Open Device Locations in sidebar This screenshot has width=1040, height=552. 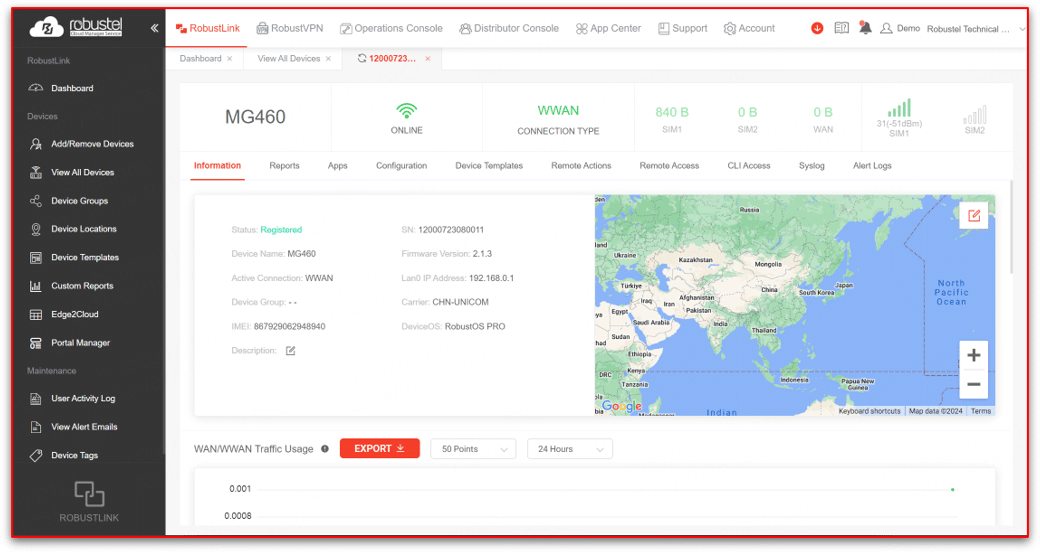click(x=84, y=229)
